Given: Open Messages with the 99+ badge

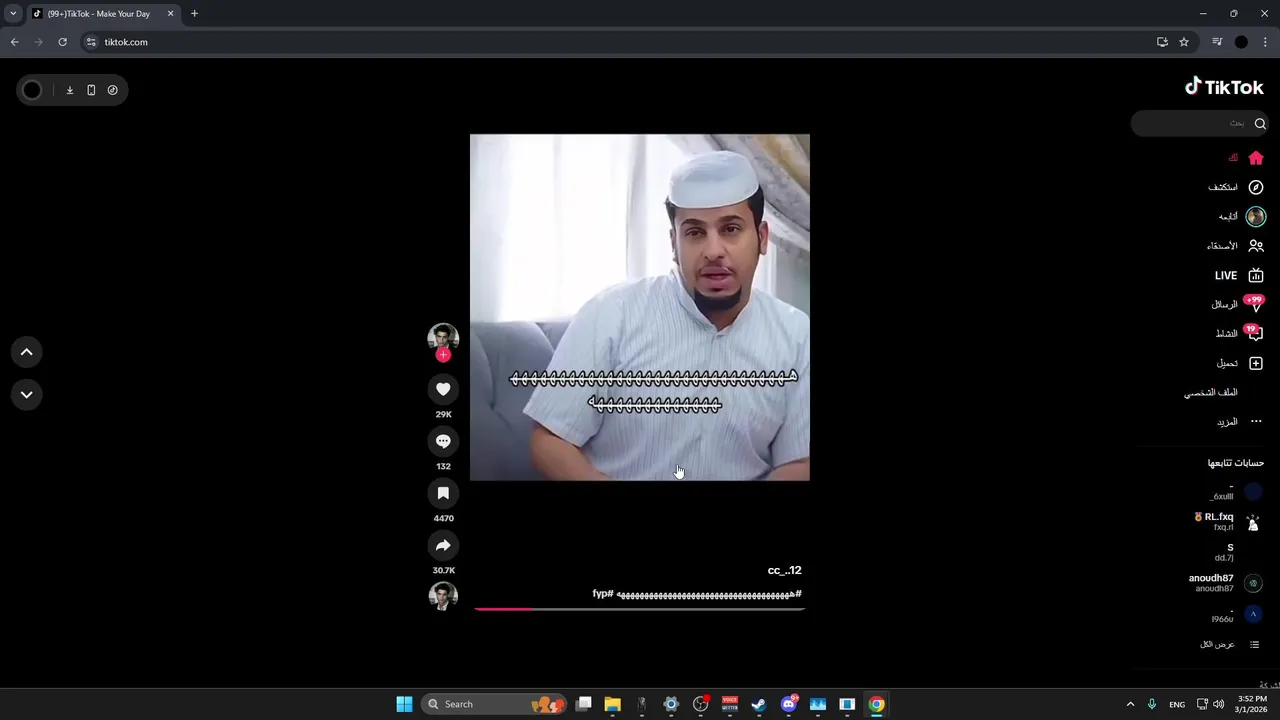Looking at the screenshot, I should point(1255,304).
